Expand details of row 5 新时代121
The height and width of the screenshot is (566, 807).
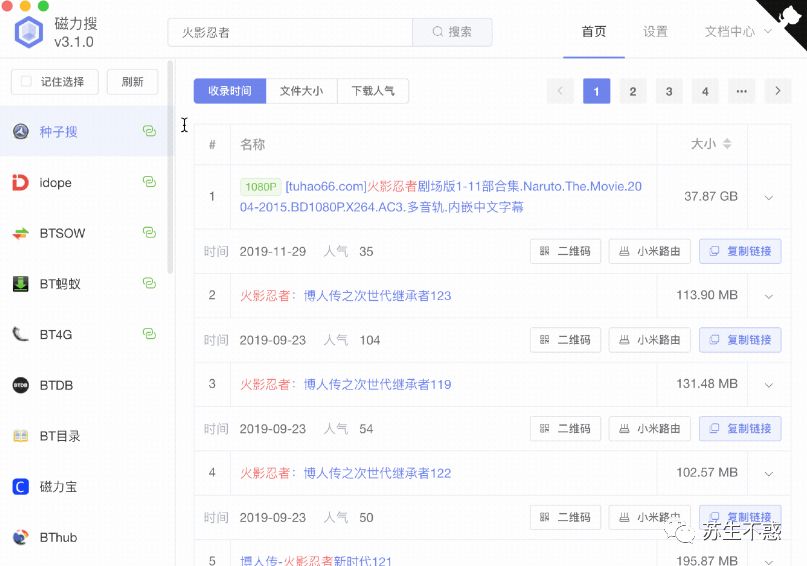click(769, 561)
